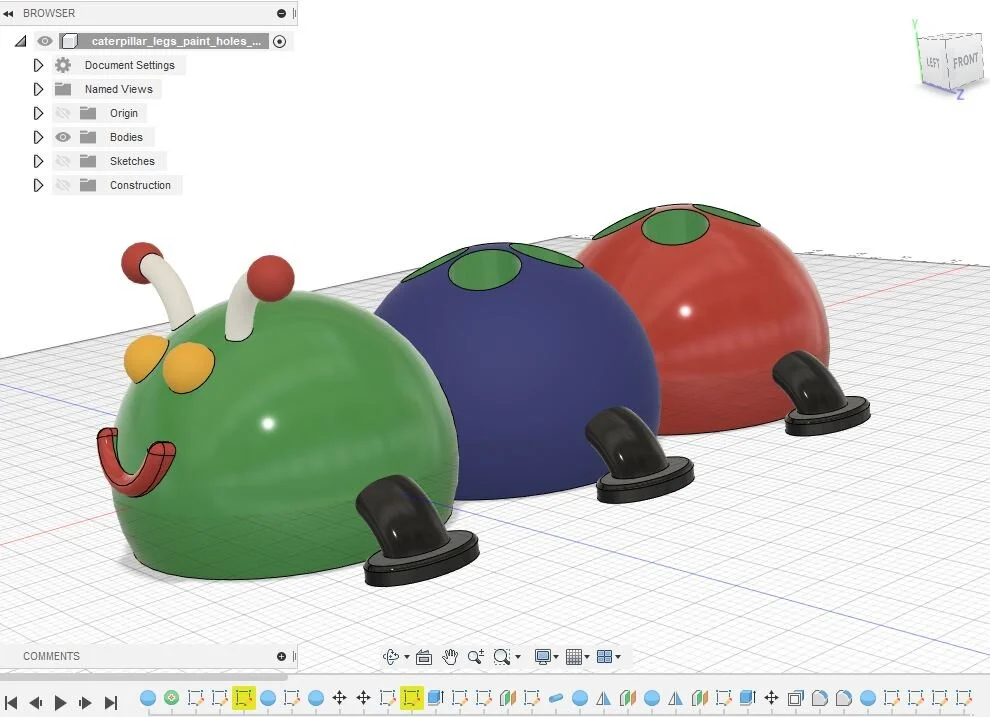This screenshot has height=717, width=990.
Task: Click the horizontal scrollbar below Comments panel
Action: tap(144, 677)
